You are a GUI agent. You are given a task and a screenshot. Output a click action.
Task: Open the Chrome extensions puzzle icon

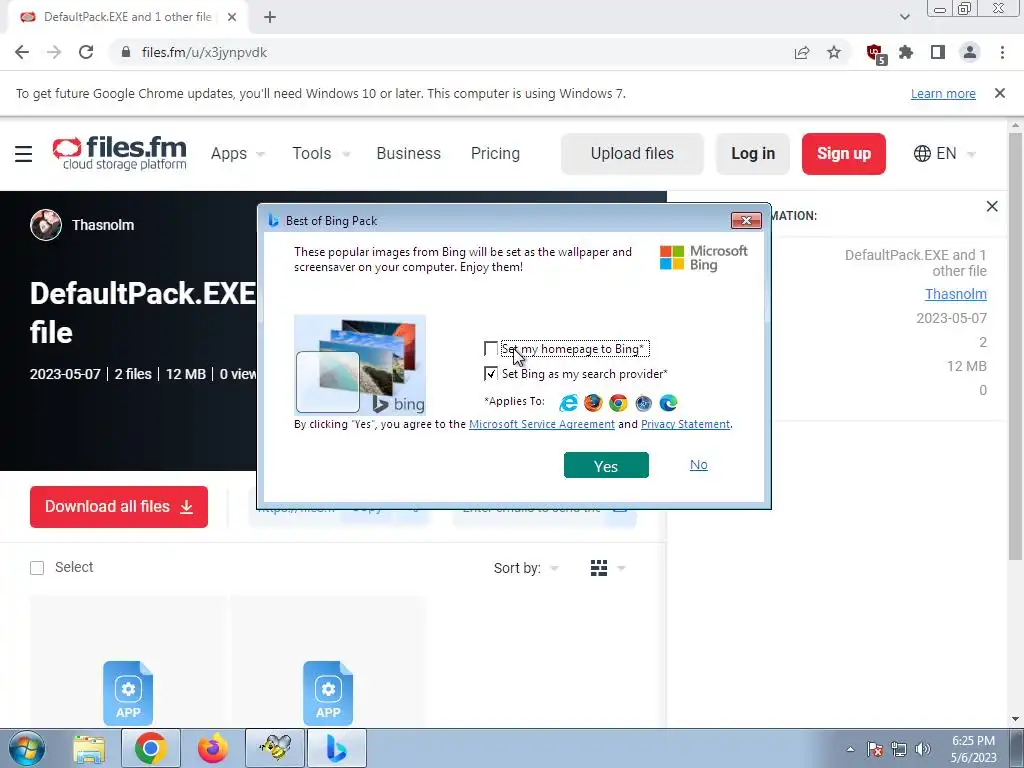(906, 52)
